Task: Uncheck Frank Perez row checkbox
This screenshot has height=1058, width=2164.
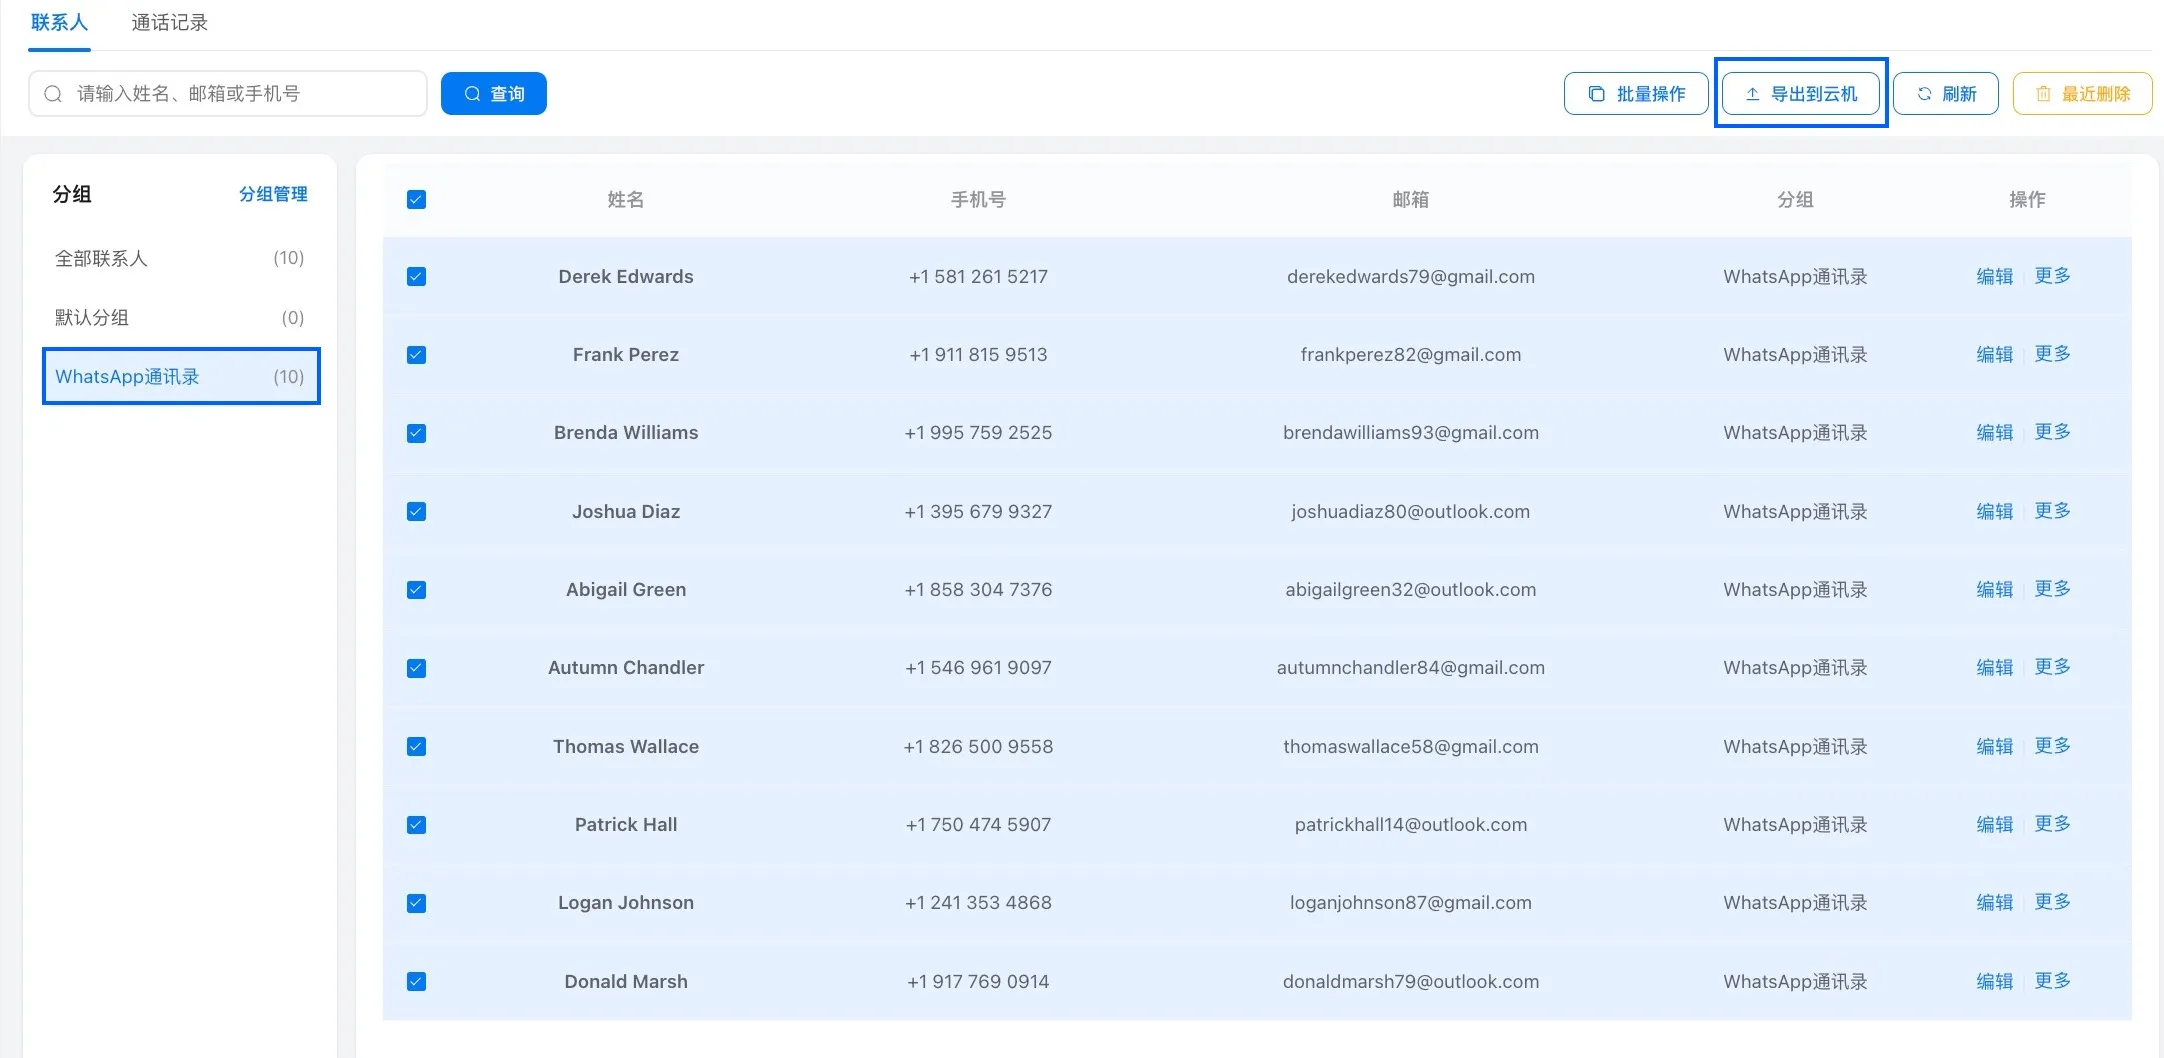Action: tap(417, 355)
